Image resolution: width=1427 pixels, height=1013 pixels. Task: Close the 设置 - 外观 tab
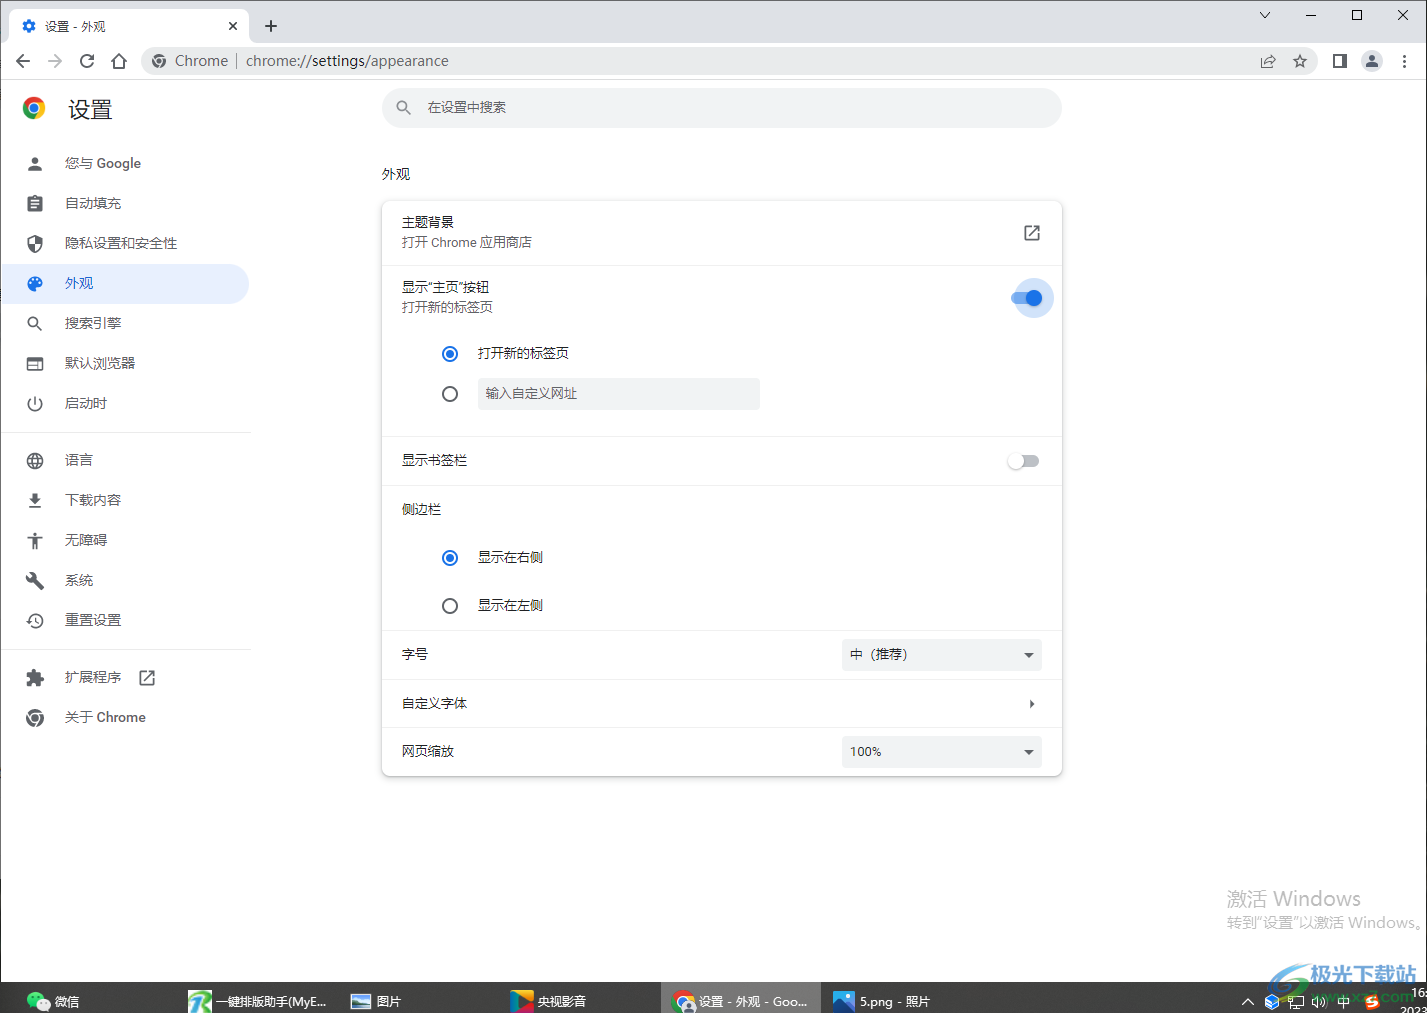233,26
